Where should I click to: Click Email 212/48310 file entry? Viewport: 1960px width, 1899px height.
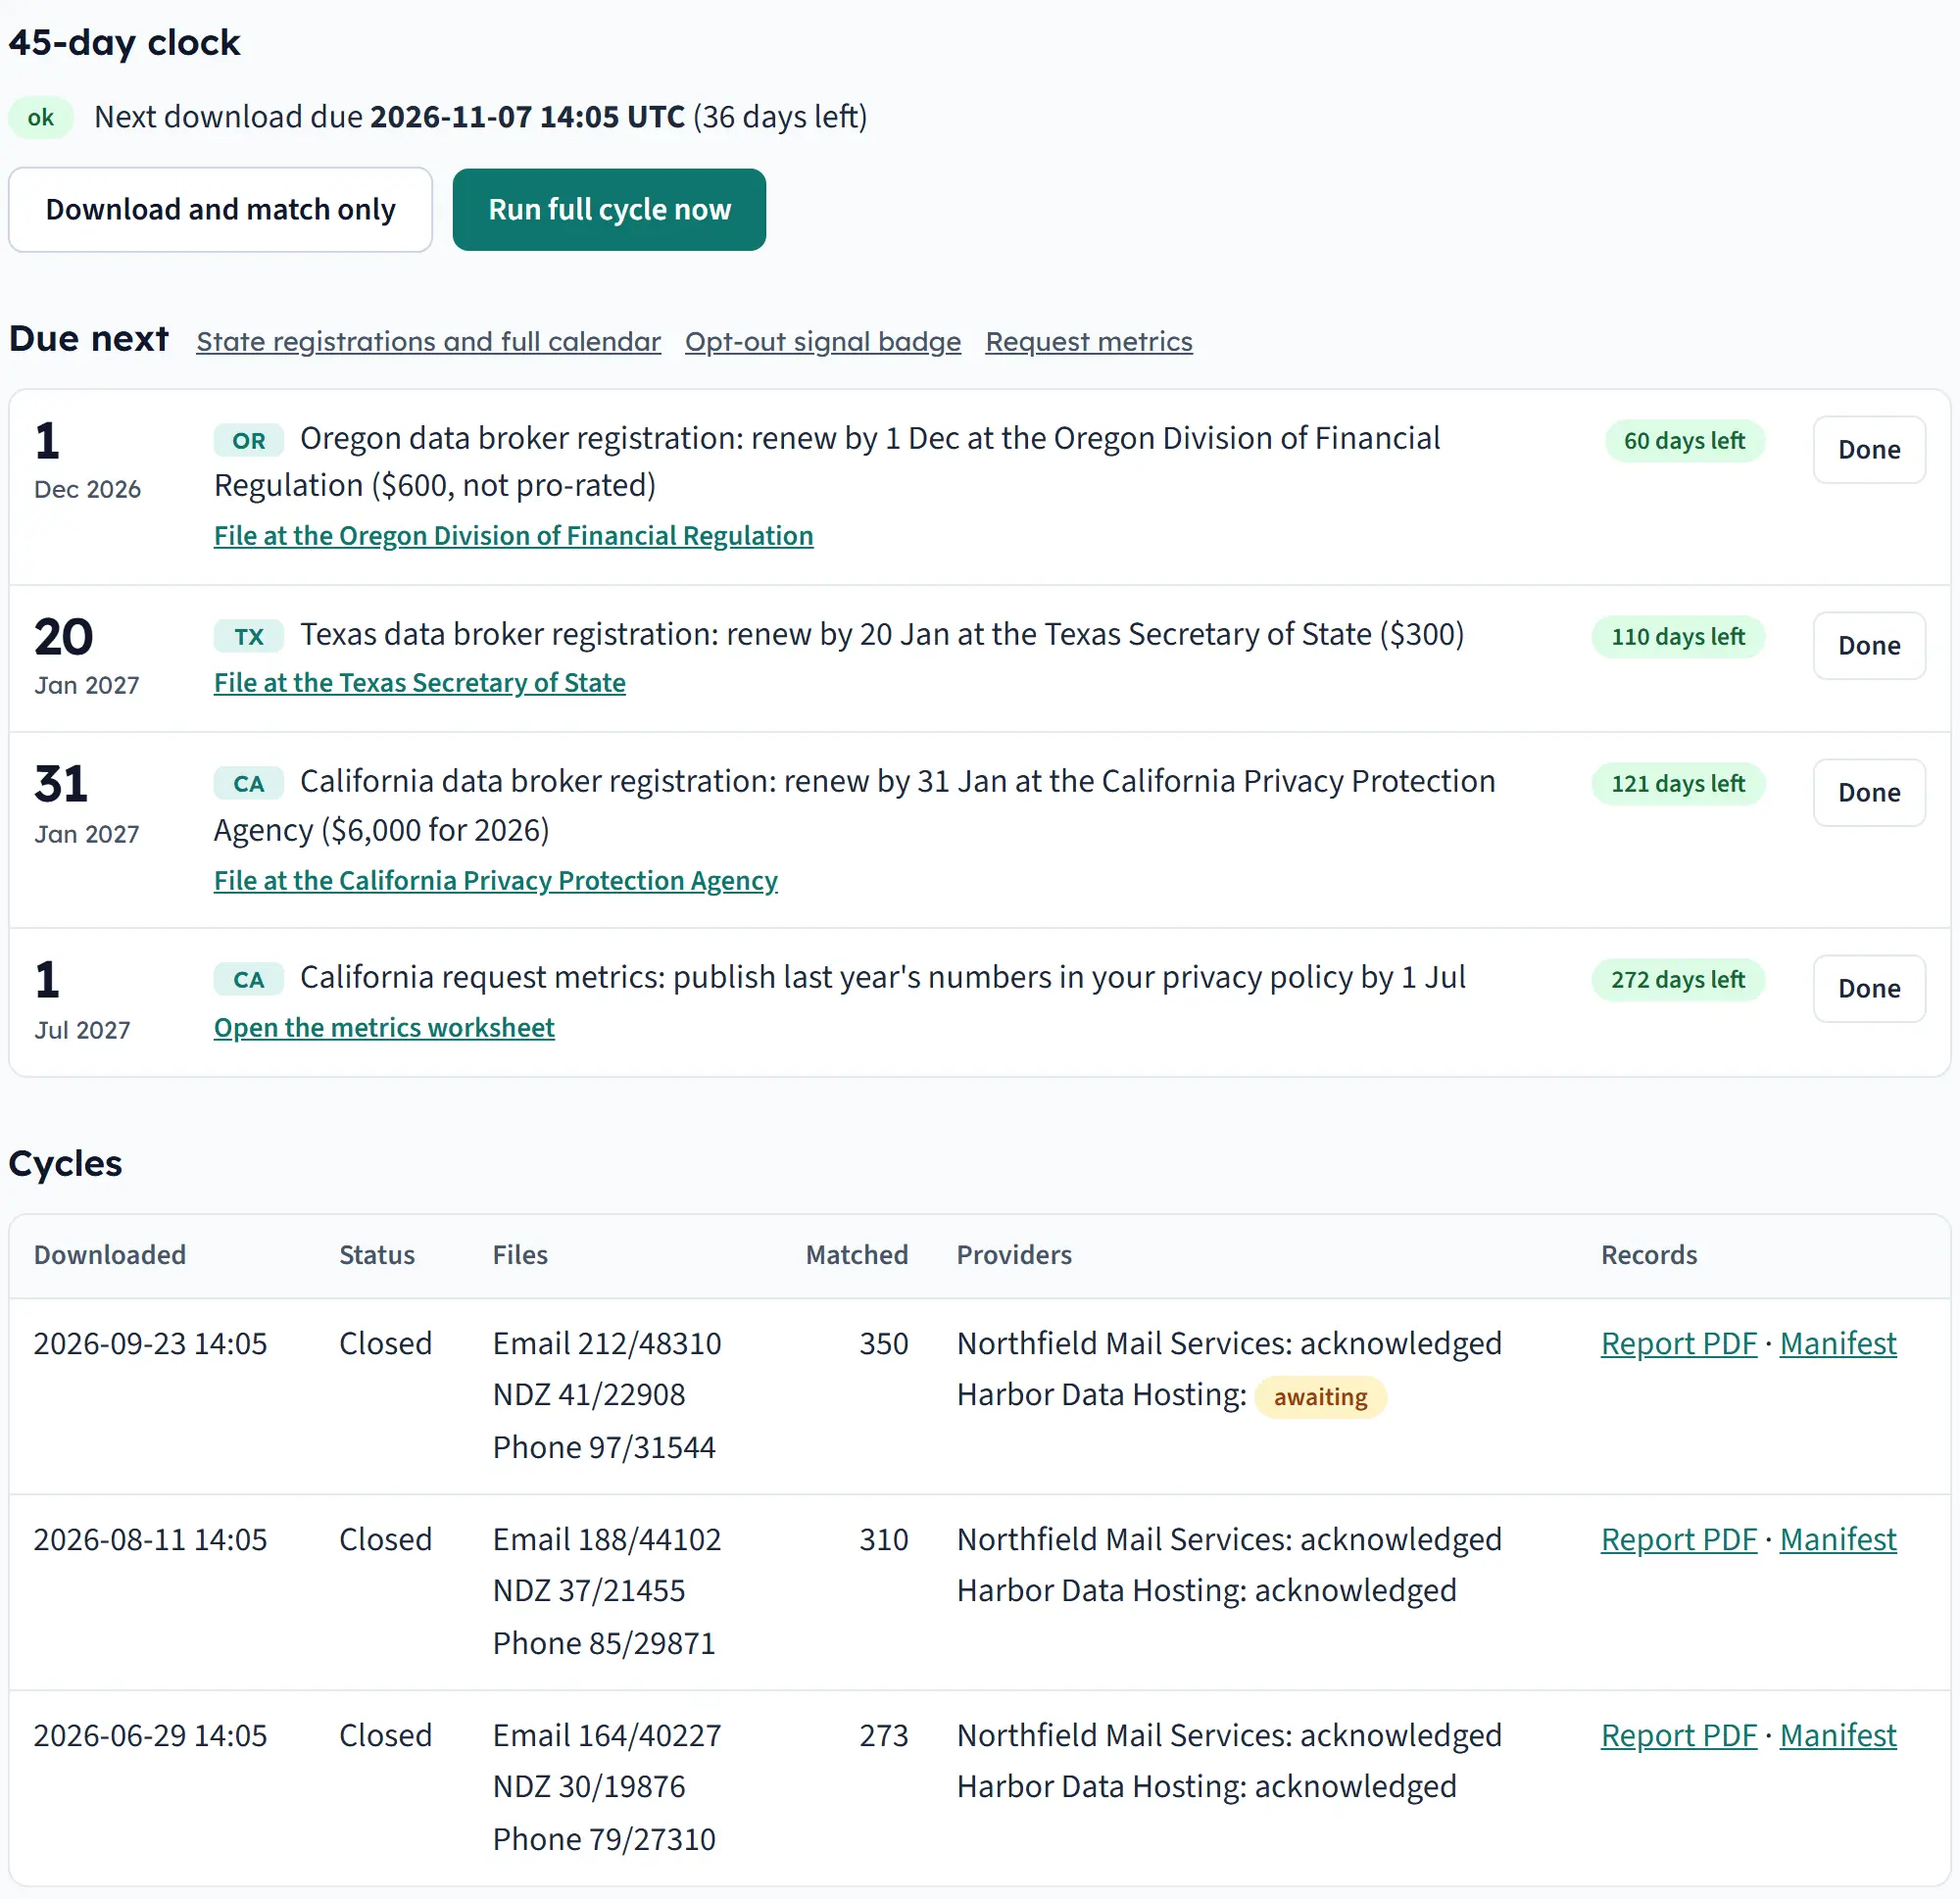607,1343
